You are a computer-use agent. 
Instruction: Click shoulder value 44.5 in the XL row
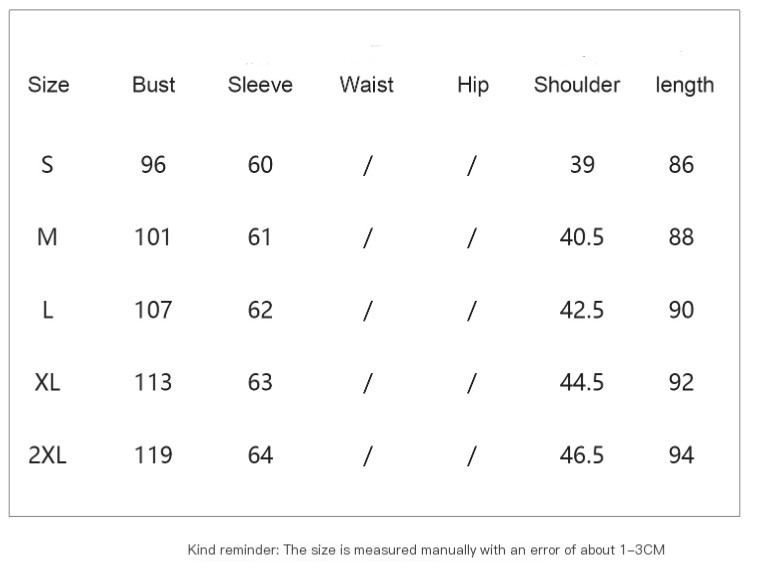(581, 382)
